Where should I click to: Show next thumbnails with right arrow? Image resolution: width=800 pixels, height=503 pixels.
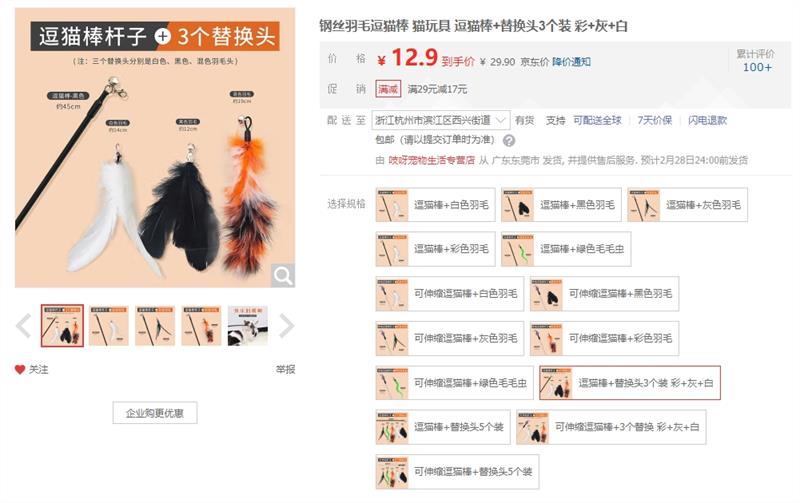click(287, 326)
